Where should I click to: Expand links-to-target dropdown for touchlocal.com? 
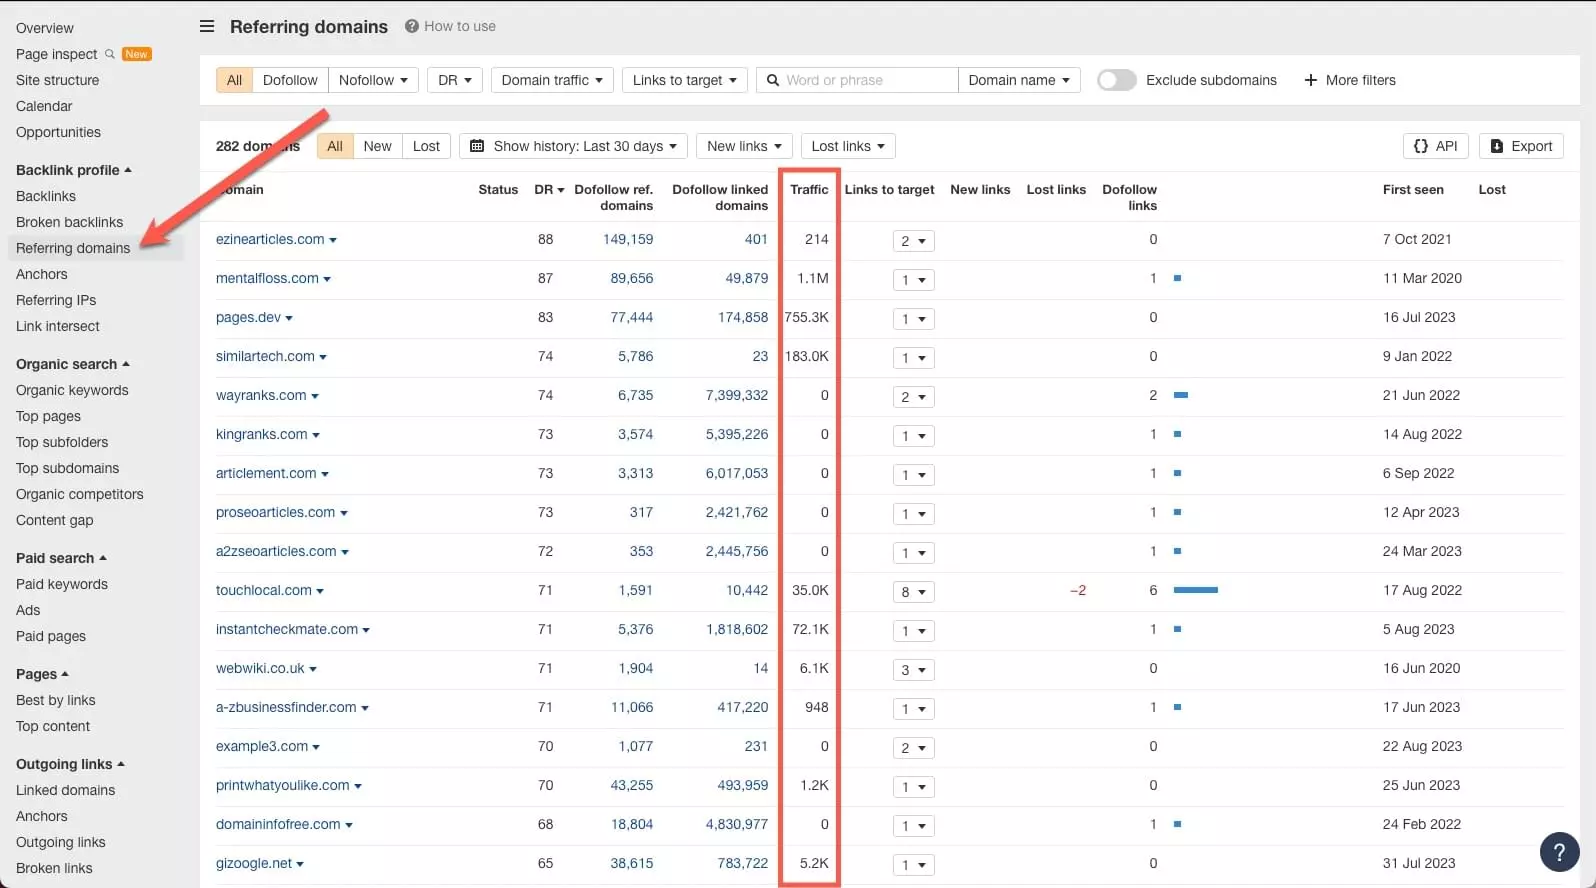click(913, 592)
